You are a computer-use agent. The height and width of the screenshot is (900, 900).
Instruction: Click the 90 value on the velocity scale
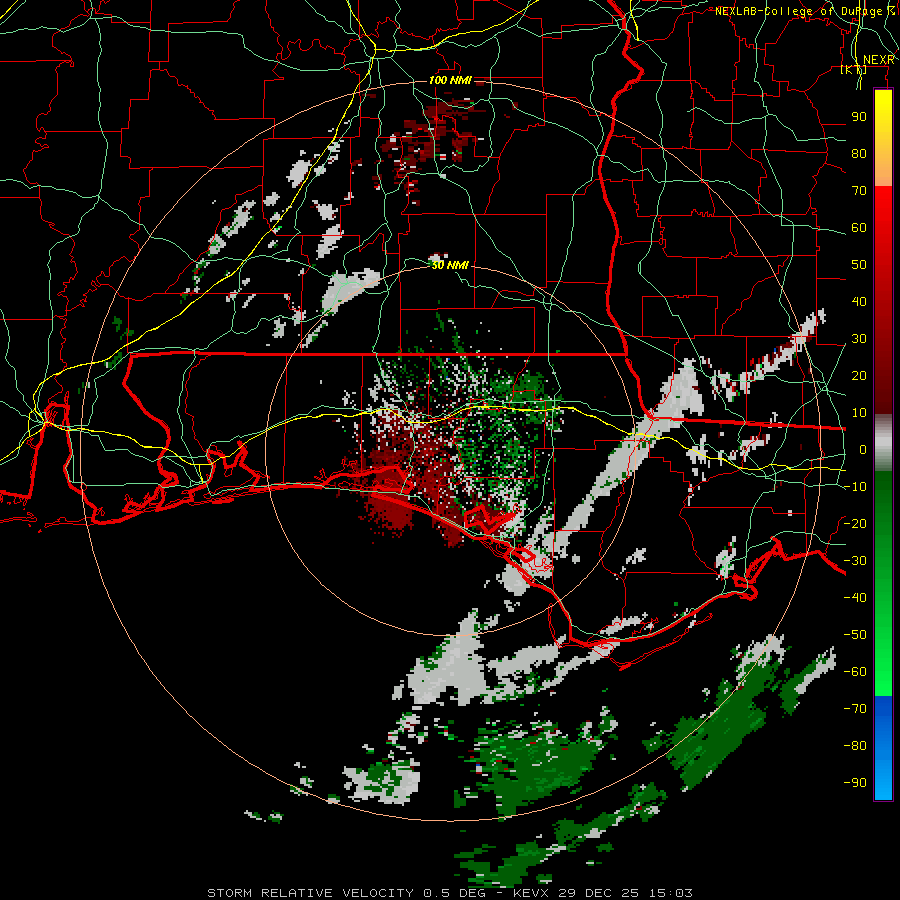point(859,117)
